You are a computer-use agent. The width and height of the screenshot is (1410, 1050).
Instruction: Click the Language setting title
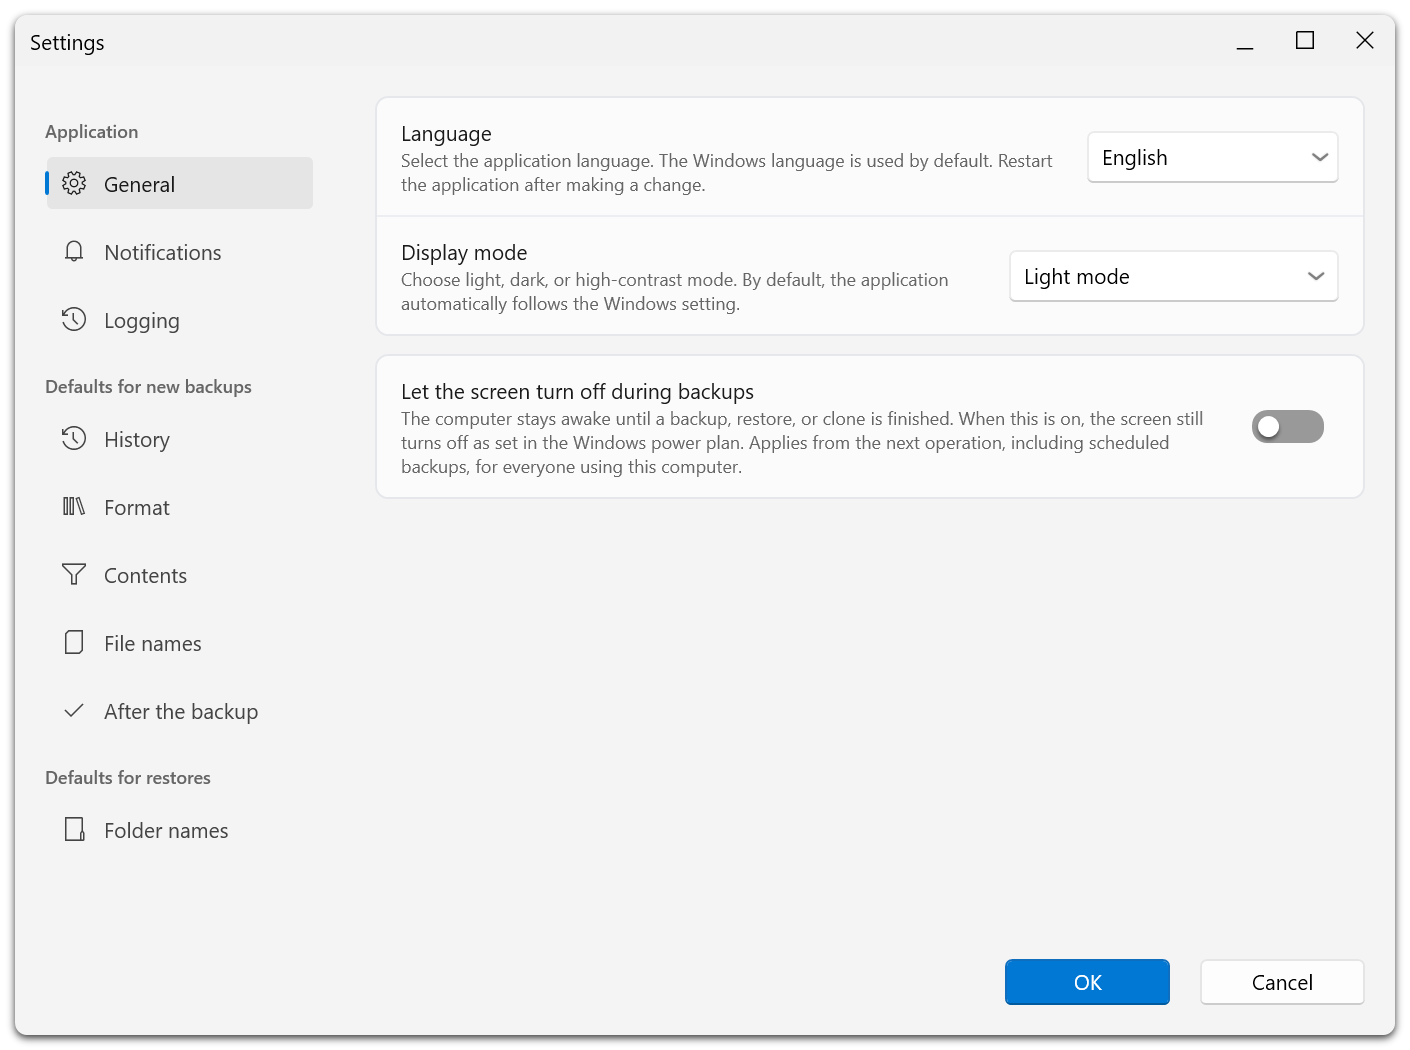pyautogui.click(x=446, y=134)
